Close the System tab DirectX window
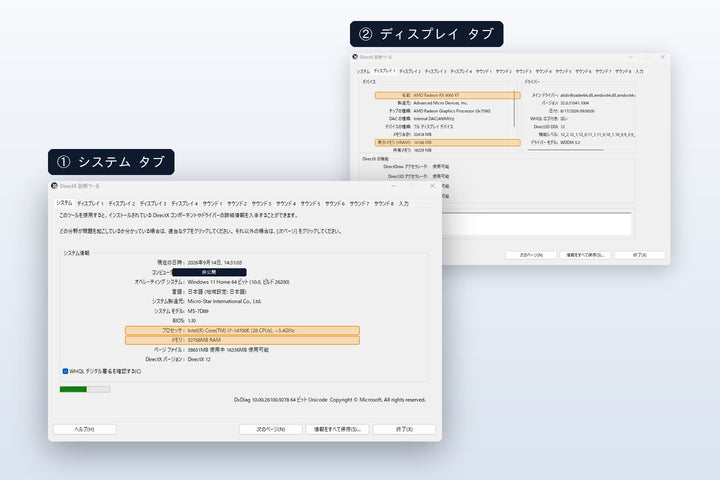 tap(432, 186)
